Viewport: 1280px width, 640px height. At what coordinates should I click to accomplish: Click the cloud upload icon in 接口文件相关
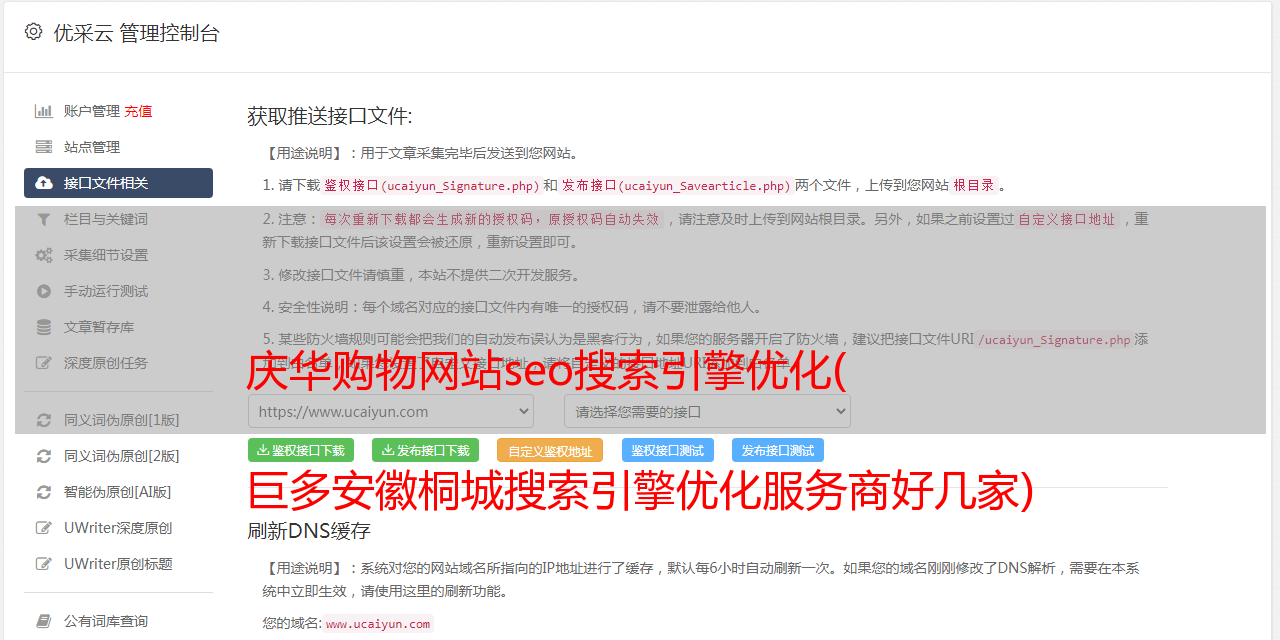pos(44,183)
